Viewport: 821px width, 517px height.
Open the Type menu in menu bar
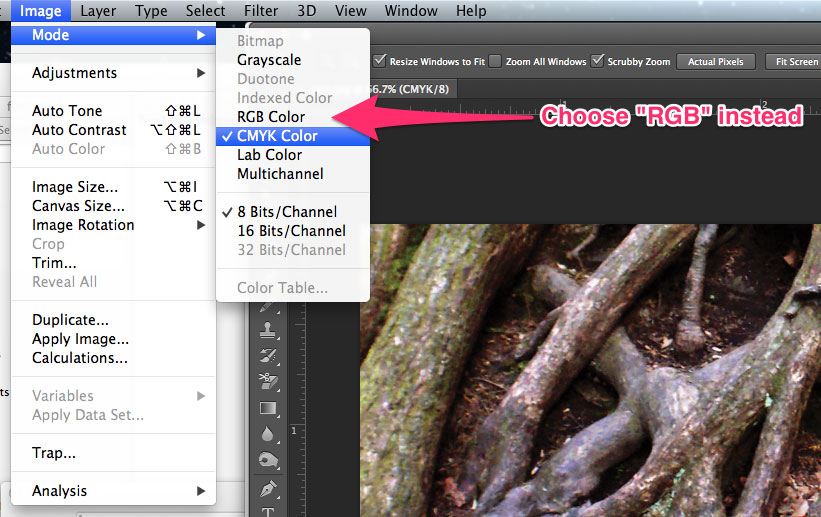tap(151, 10)
